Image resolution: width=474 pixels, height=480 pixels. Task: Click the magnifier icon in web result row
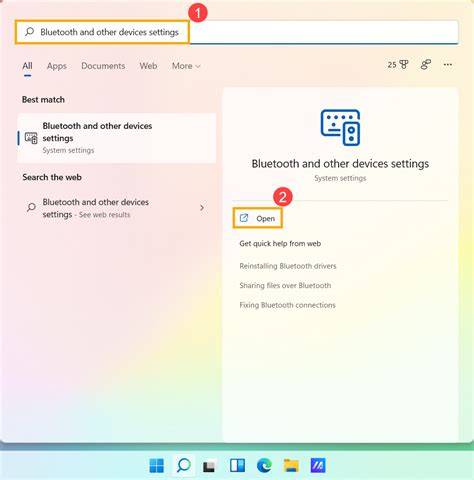[x=31, y=207]
